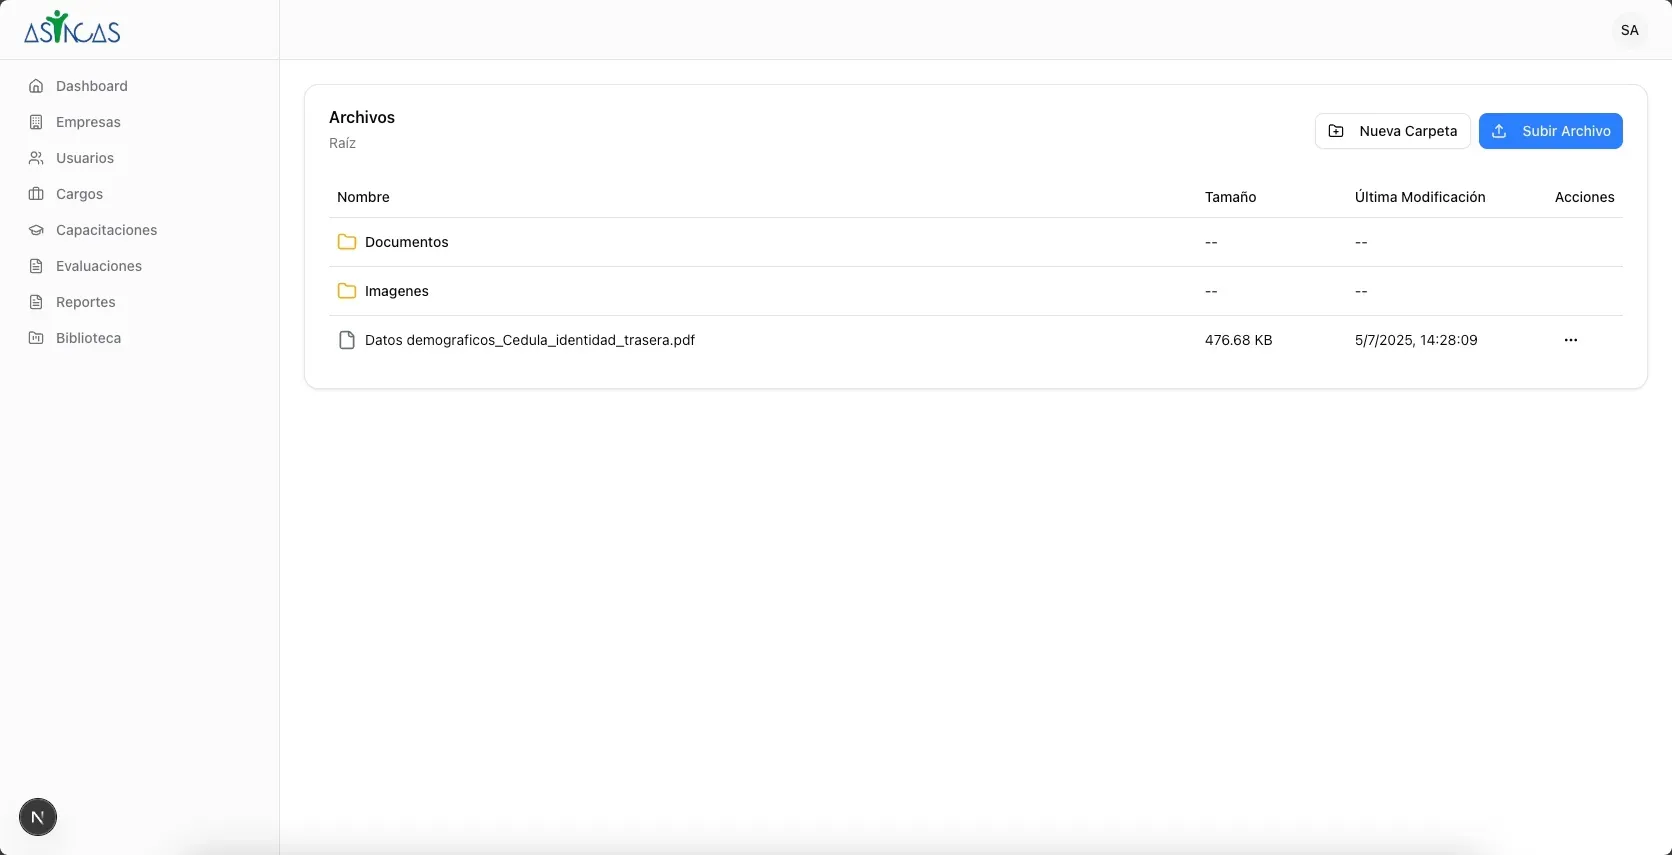The image size is (1672, 855).
Task: Click the Dashboard home icon
Action: pos(36,86)
